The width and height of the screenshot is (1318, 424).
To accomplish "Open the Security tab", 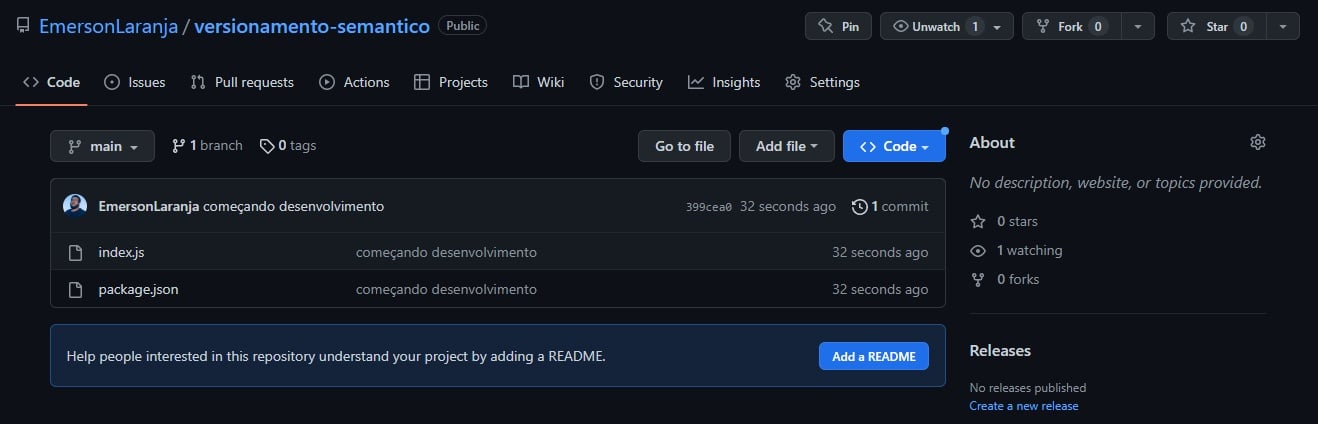I will pos(626,82).
